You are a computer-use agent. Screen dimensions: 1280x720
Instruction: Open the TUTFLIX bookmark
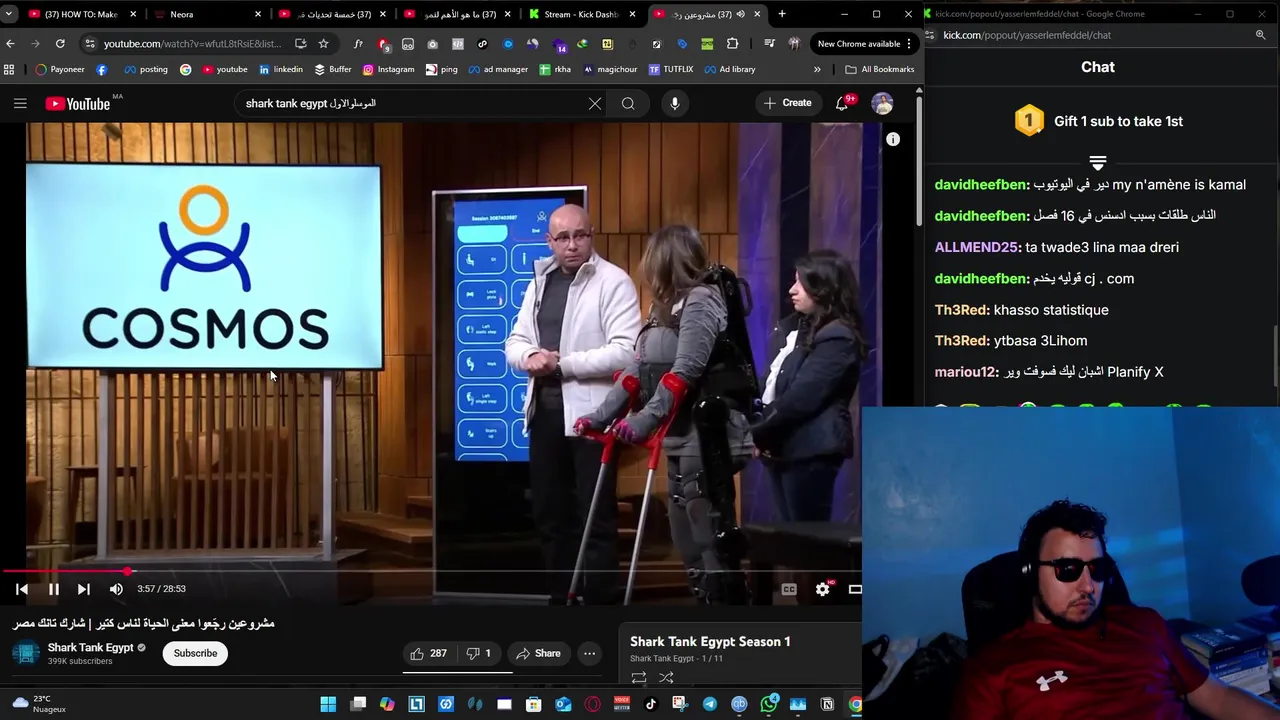[670, 69]
